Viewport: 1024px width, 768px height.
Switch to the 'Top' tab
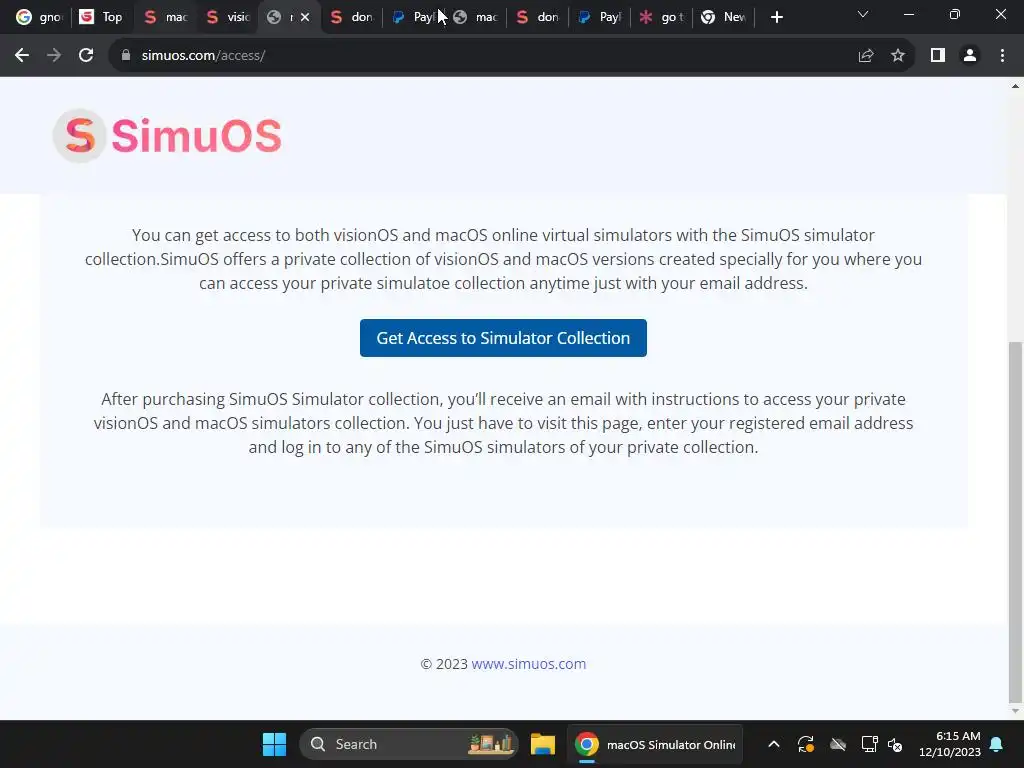click(x=101, y=17)
